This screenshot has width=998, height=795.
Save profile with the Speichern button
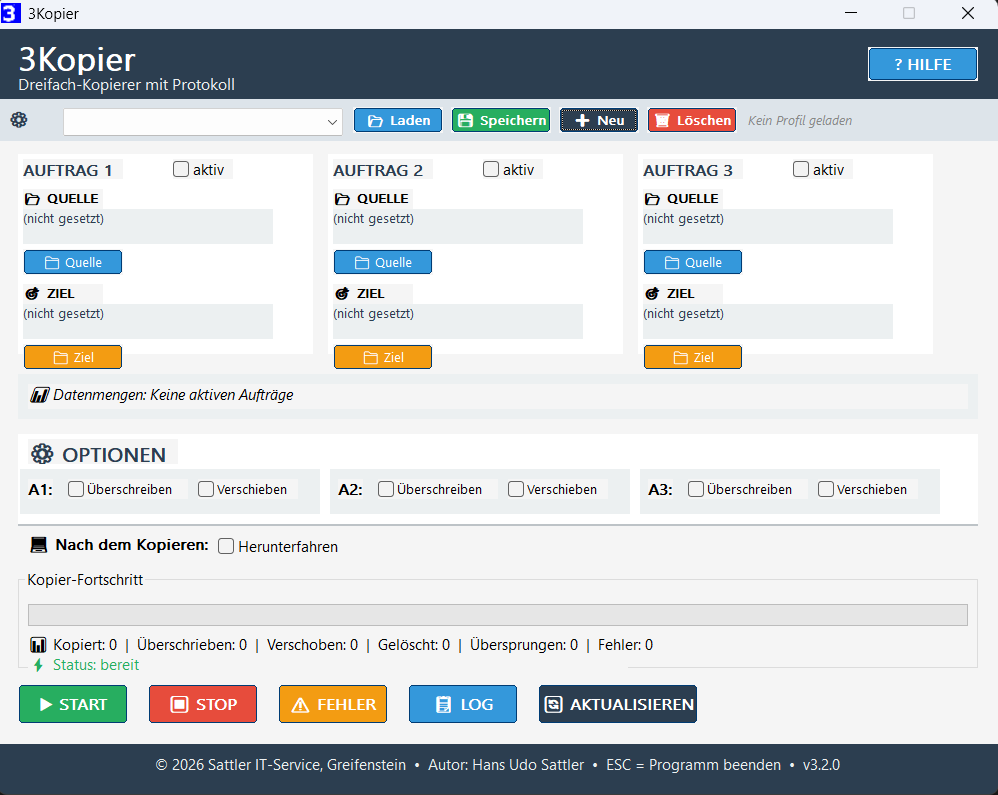[x=501, y=120]
